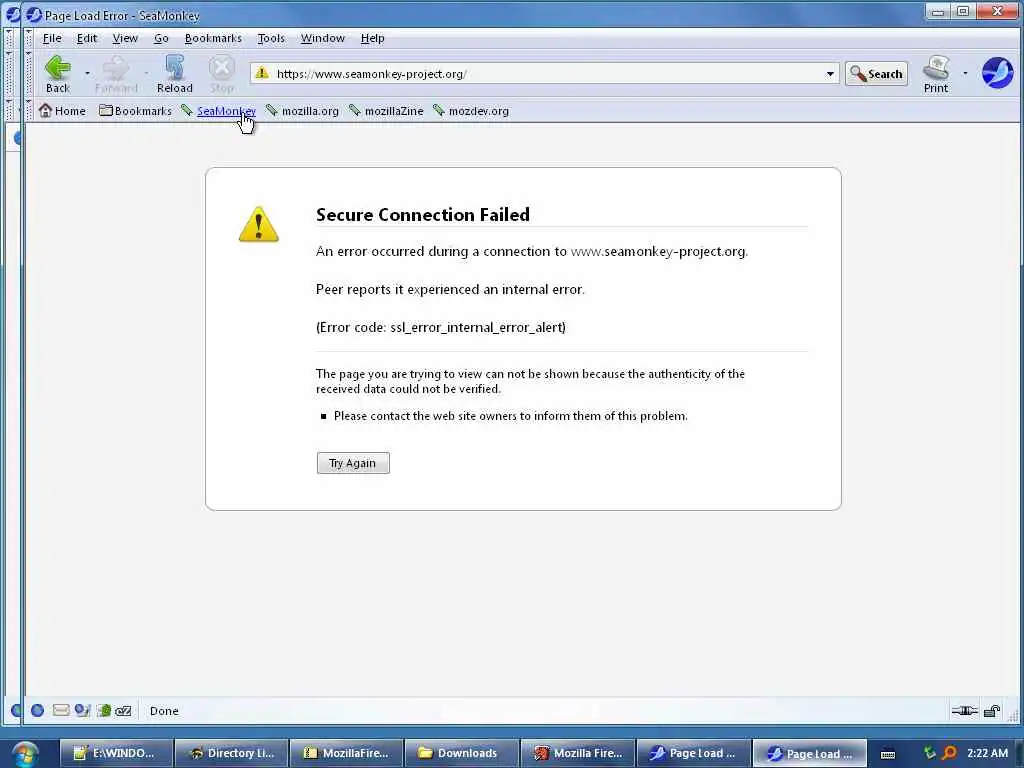Click 'Peer reports it experienced an internal error'
Viewport: 1024px width, 768px height.
[x=450, y=289]
